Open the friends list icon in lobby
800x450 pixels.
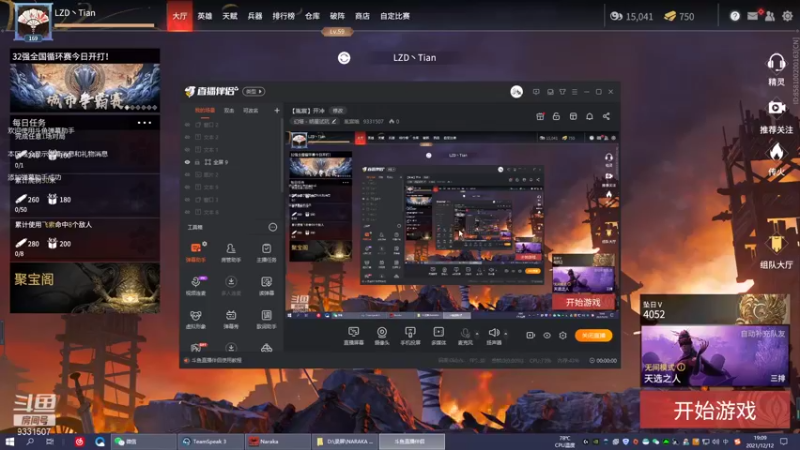[770, 16]
